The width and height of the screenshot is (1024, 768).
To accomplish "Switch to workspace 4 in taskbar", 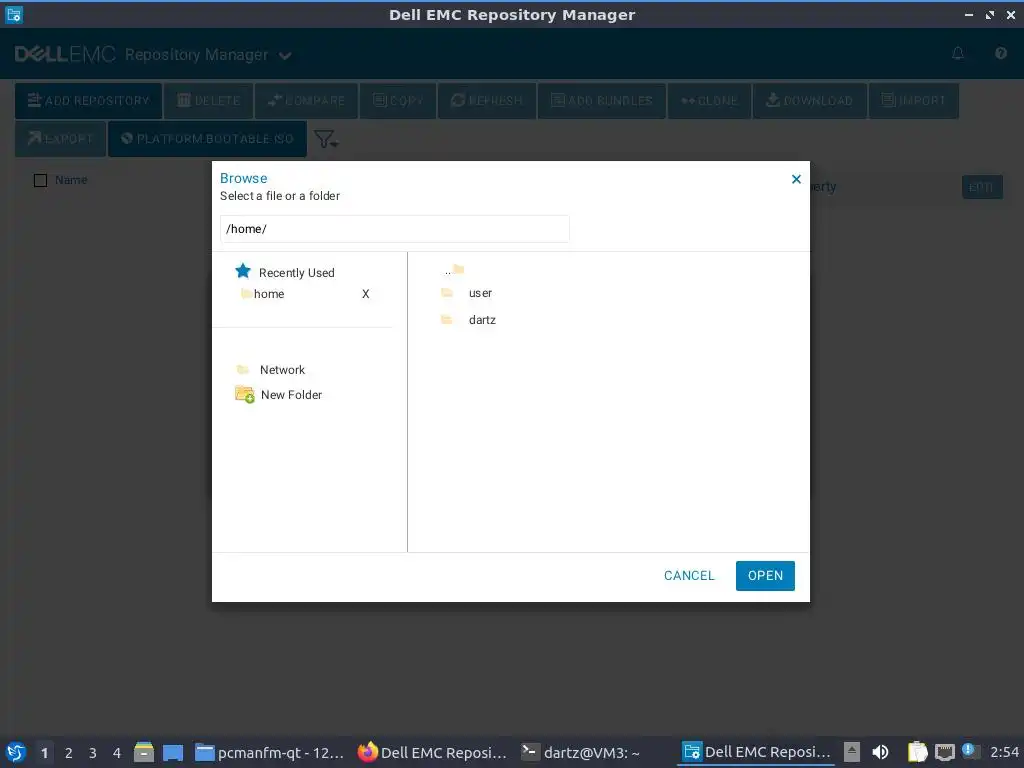I will click(117, 753).
